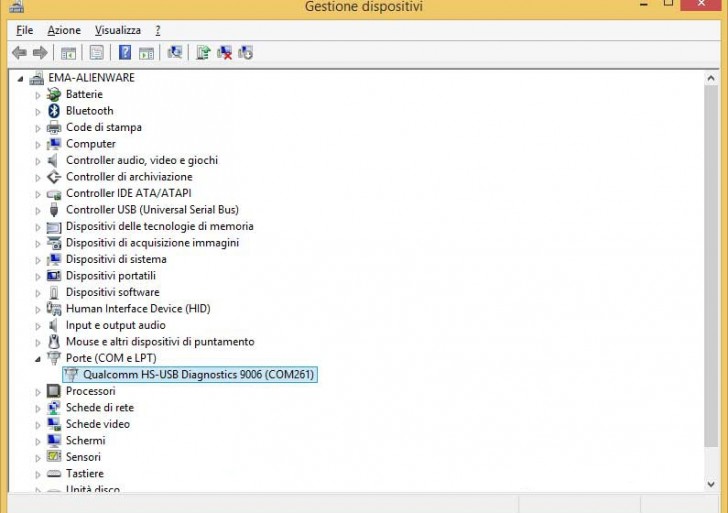Expand the Dispositivi software node
This screenshot has height=513, width=728.
point(38,293)
